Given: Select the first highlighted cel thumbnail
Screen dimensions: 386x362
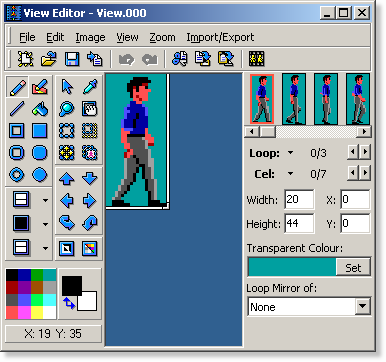Looking at the screenshot, I should [x=262, y=99].
